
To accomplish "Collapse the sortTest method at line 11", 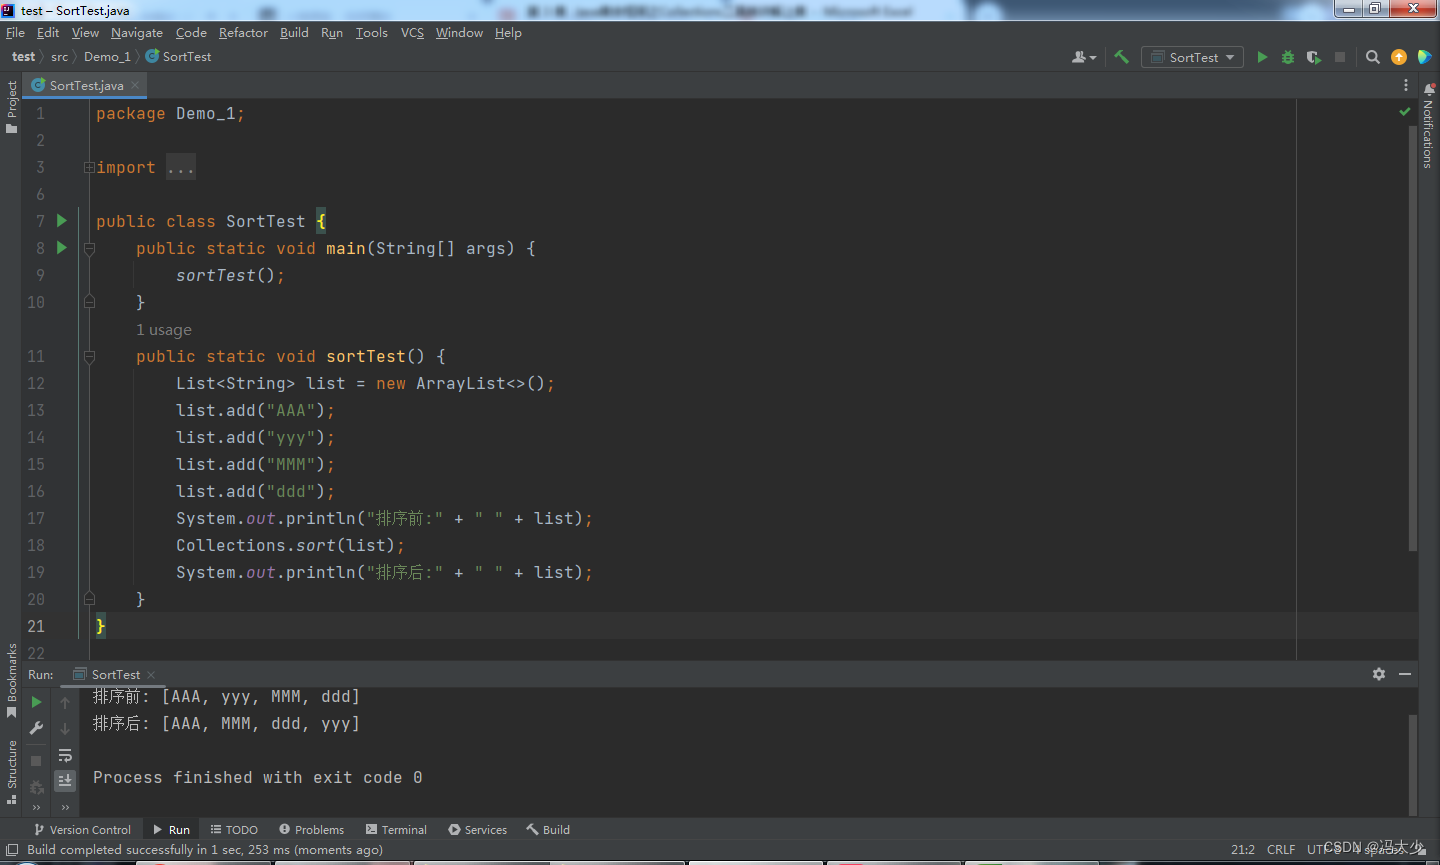I will click(x=89, y=356).
